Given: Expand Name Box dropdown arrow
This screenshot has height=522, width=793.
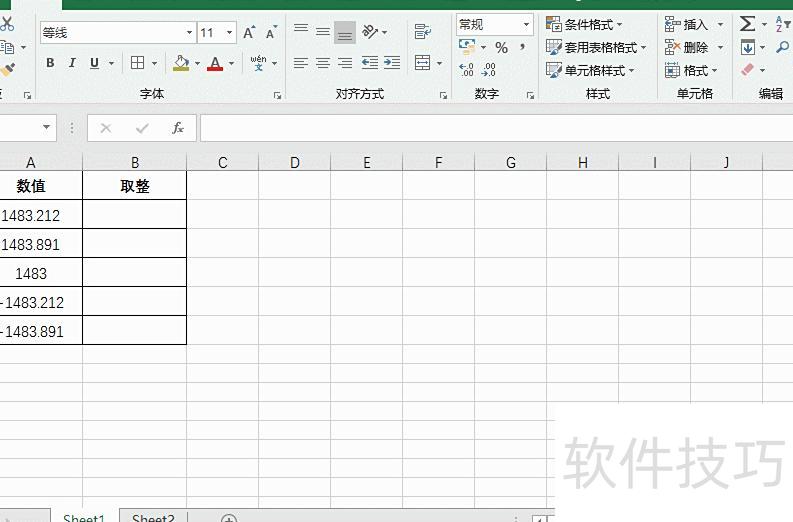Looking at the screenshot, I should pos(46,127).
